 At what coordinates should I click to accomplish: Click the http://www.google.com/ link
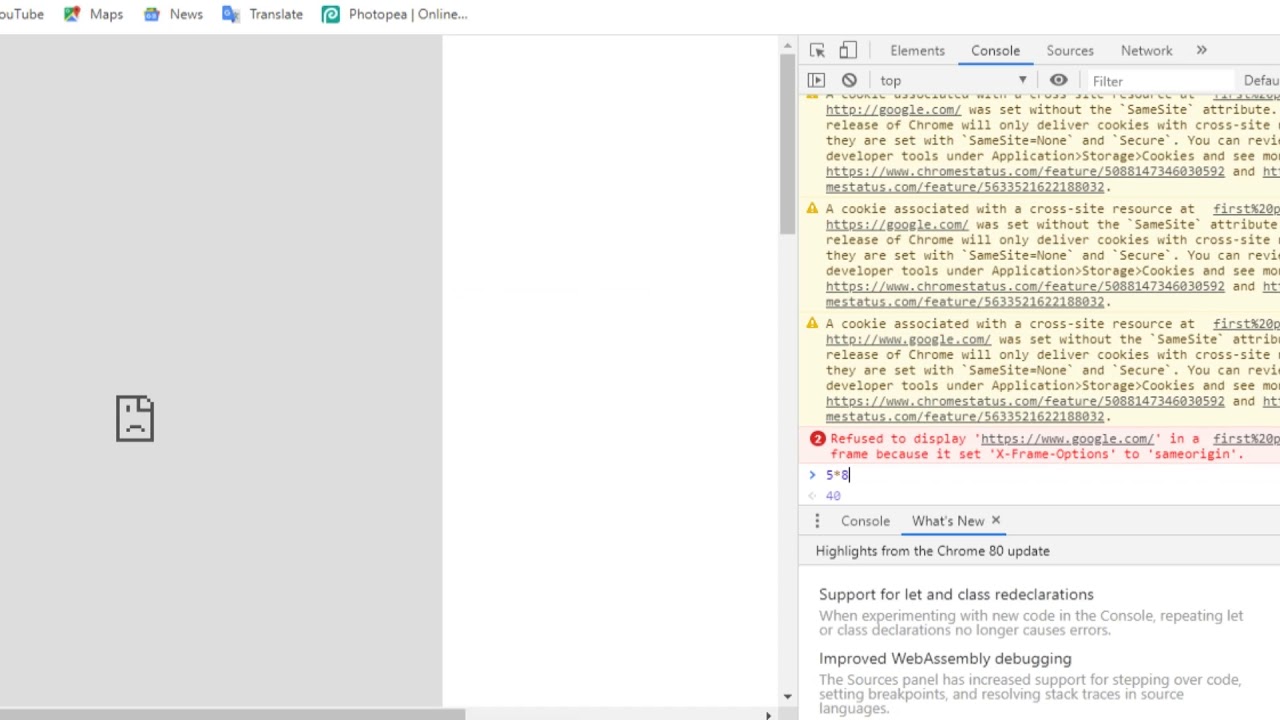click(908, 340)
